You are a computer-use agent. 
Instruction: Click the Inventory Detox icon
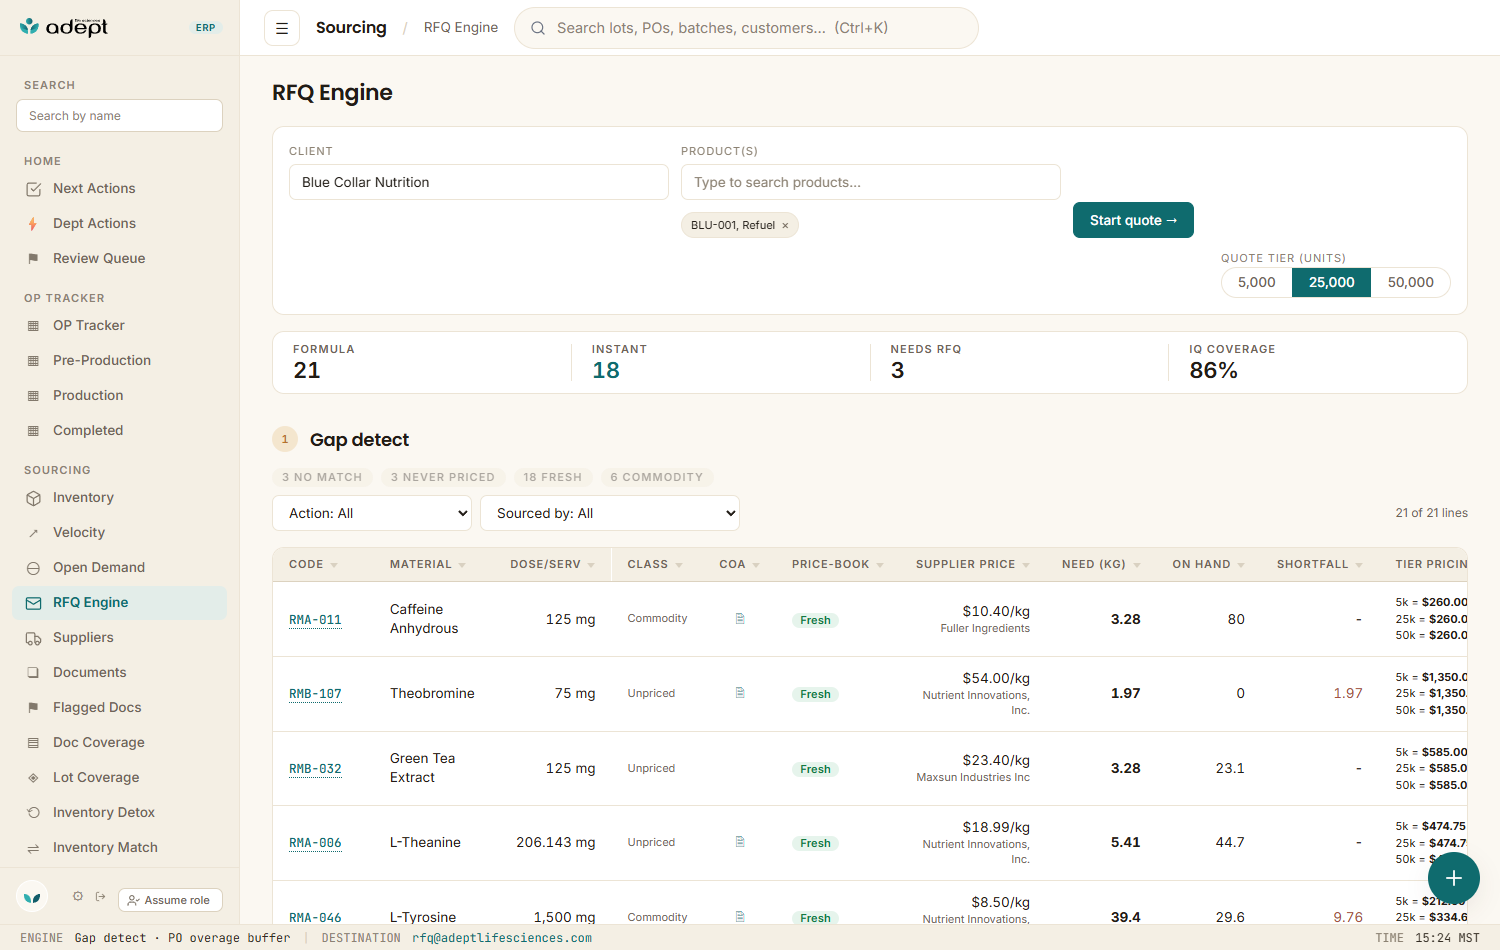tap(33, 813)
